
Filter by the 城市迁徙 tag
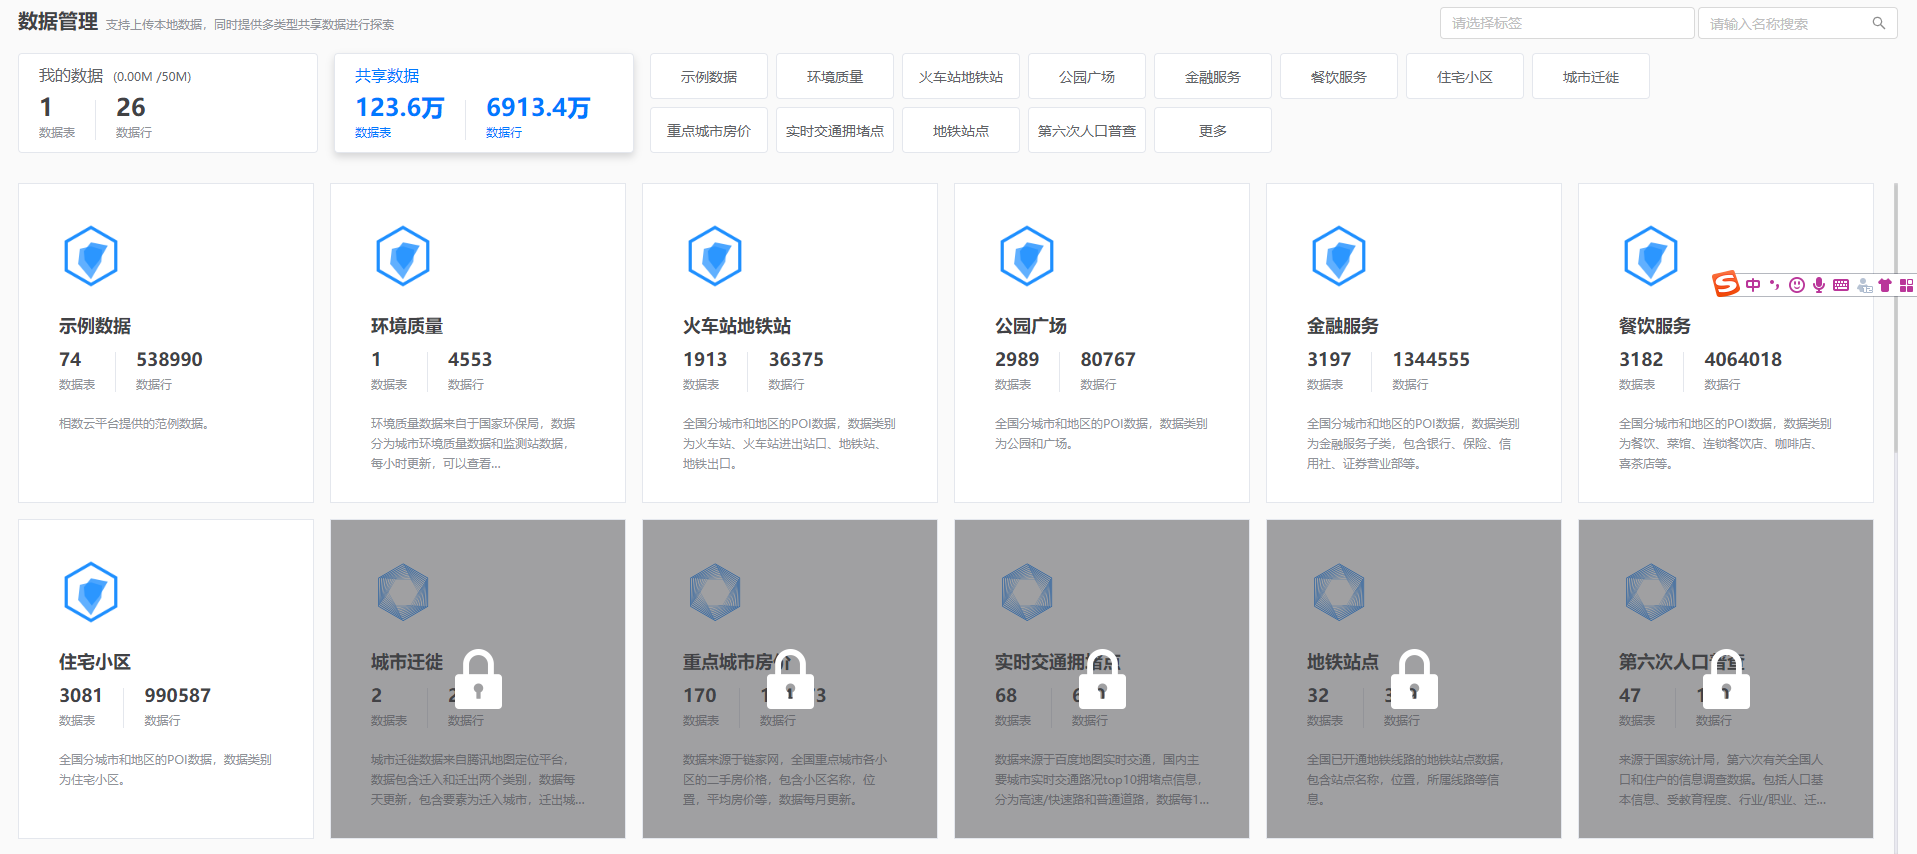click(x=1591, y=76)
